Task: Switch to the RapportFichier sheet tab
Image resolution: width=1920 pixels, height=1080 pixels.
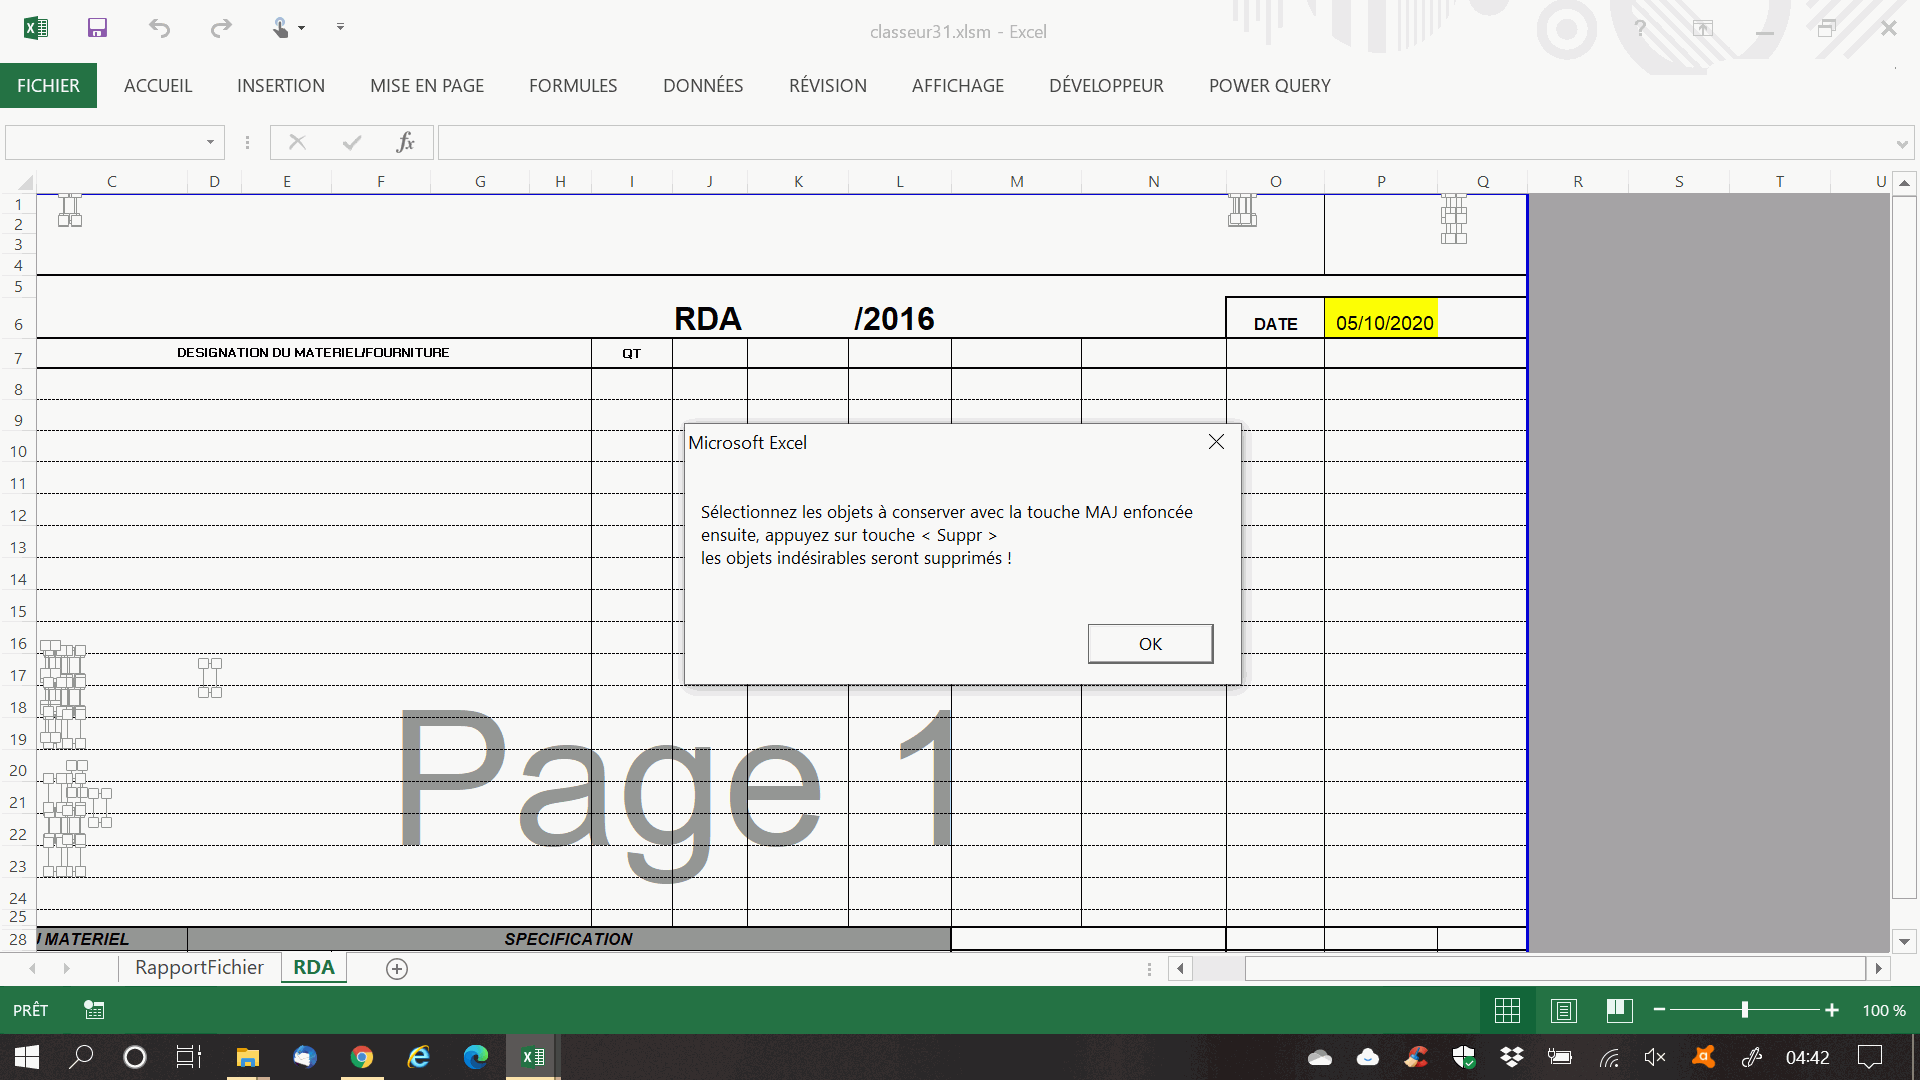Action: click(x=199, y=968)
